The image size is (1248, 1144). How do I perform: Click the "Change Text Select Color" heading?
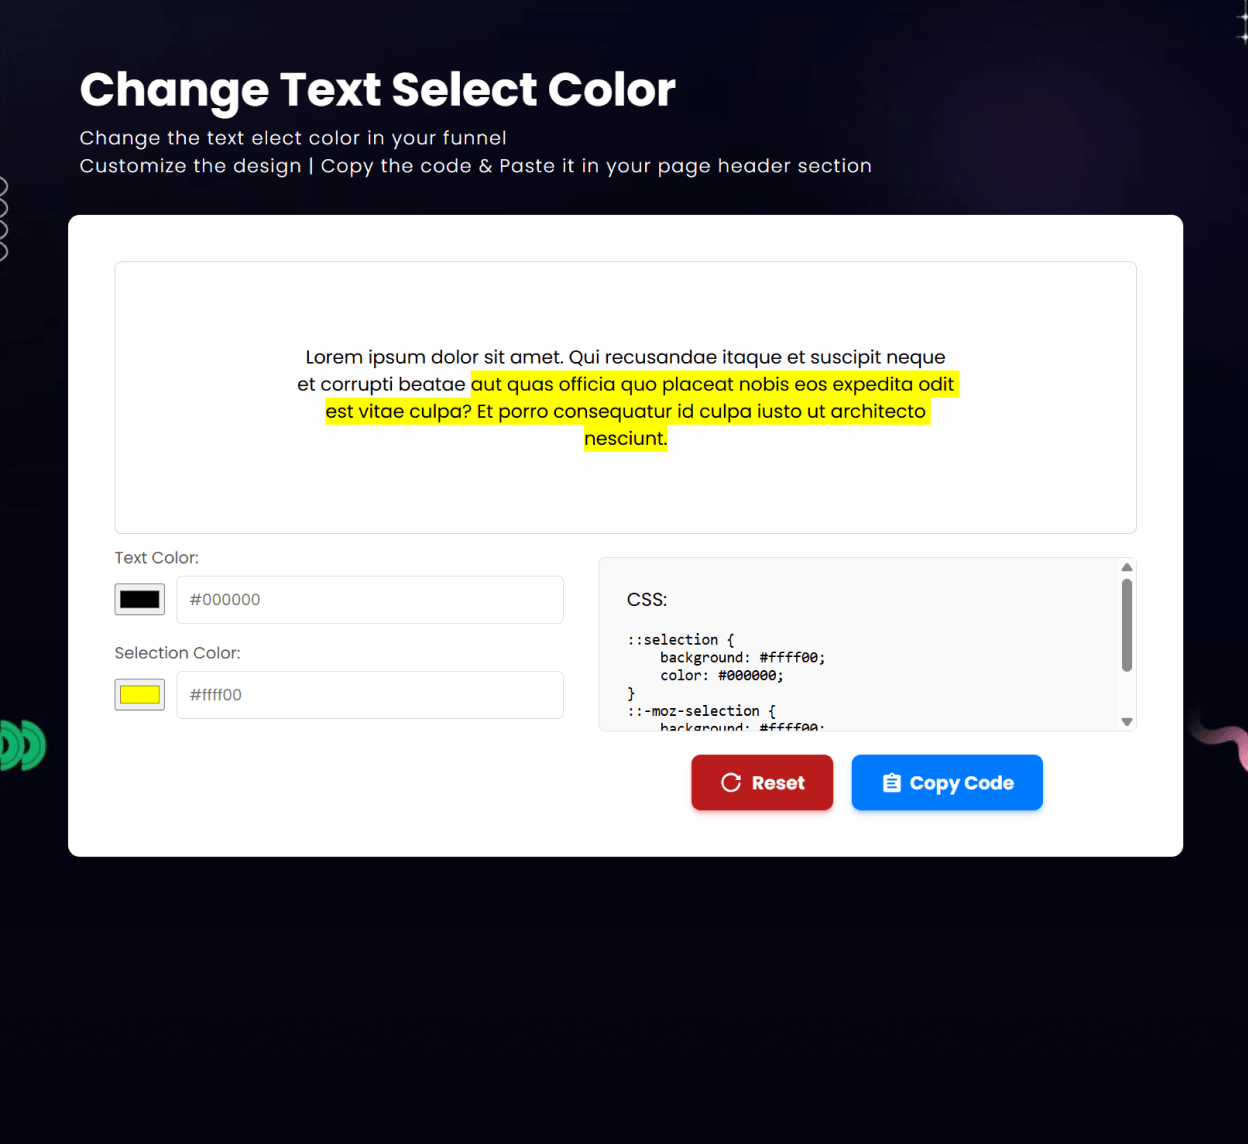pos(377,90)
